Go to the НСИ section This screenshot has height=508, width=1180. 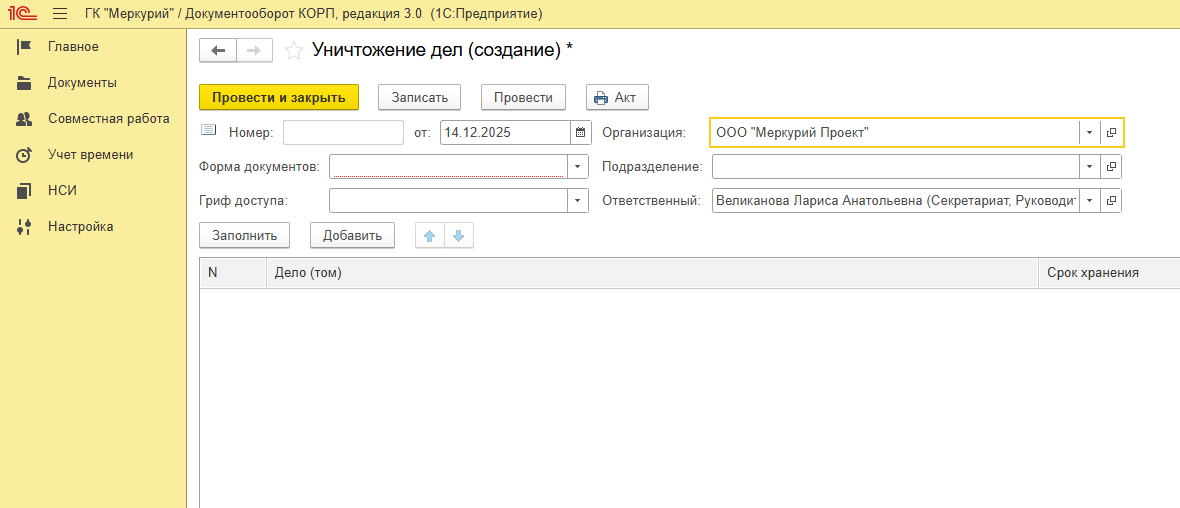click(x=62, y=191)
